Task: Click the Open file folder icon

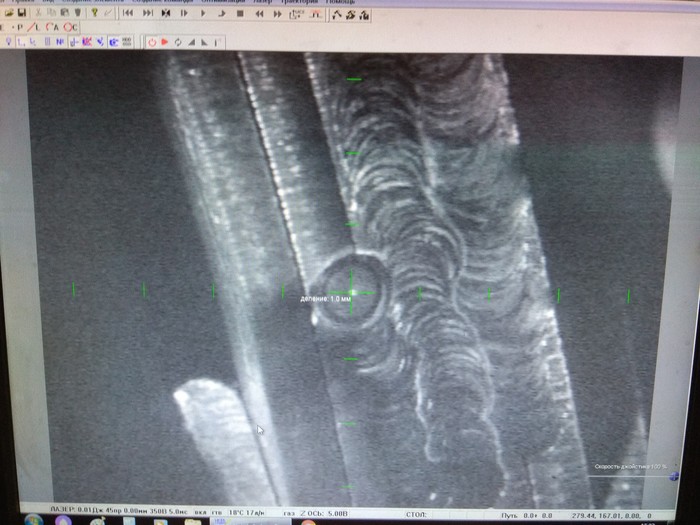Action: pyautogui.click(x=9, y=12)
